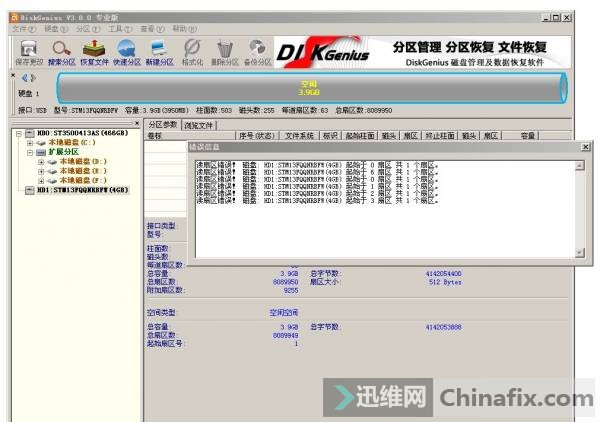Click error line starting at sector 6

[x=317, y=173]
